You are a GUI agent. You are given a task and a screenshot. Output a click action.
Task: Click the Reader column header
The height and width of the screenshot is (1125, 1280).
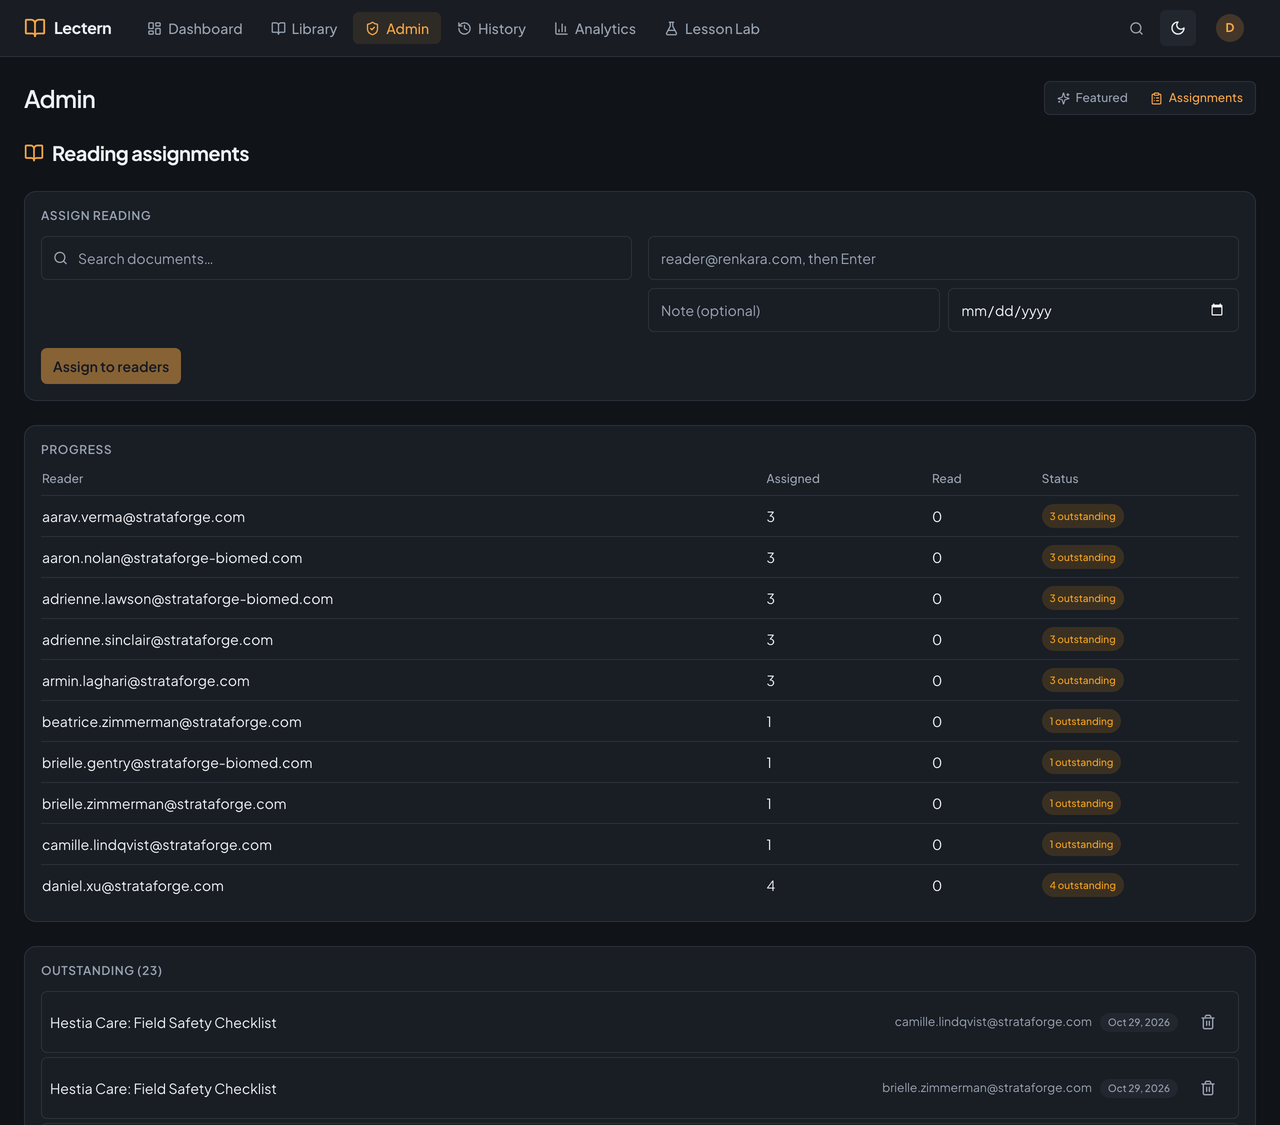(62, 479)
